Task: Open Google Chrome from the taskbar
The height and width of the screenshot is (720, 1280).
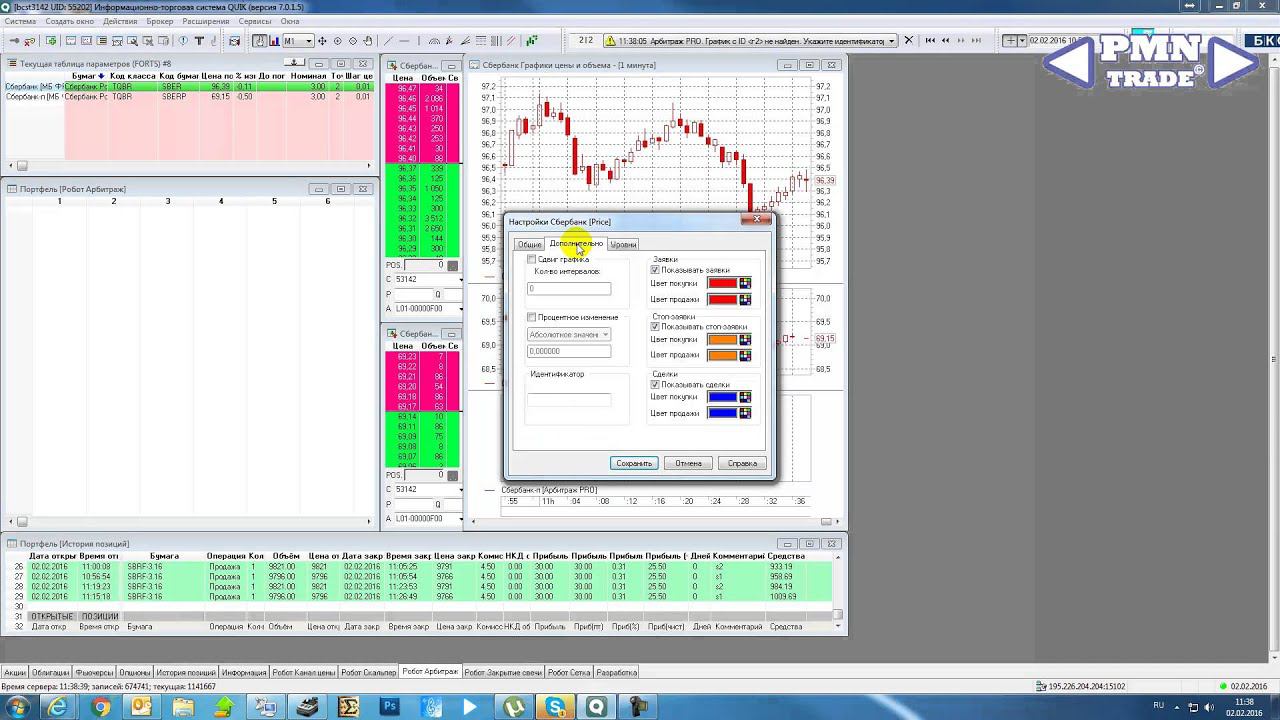Action: pos(100,707)
